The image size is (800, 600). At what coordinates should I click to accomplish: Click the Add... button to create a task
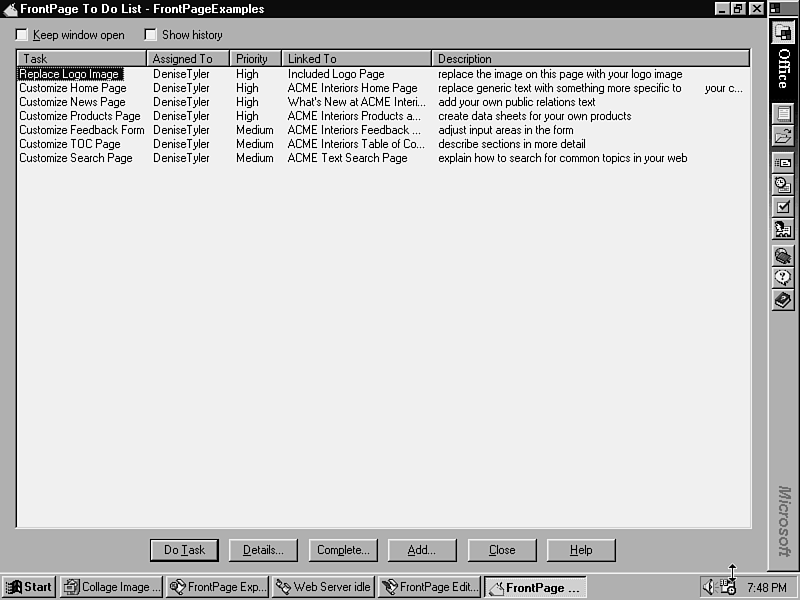(x=422, y=550)
